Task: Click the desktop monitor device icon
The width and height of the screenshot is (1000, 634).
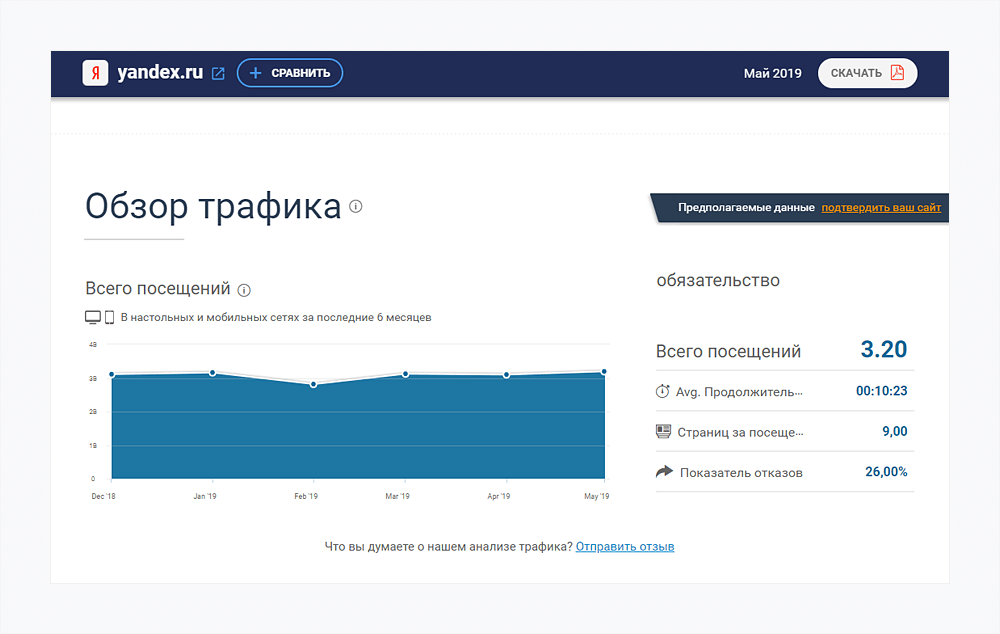Action: click(x=93, y=317)
